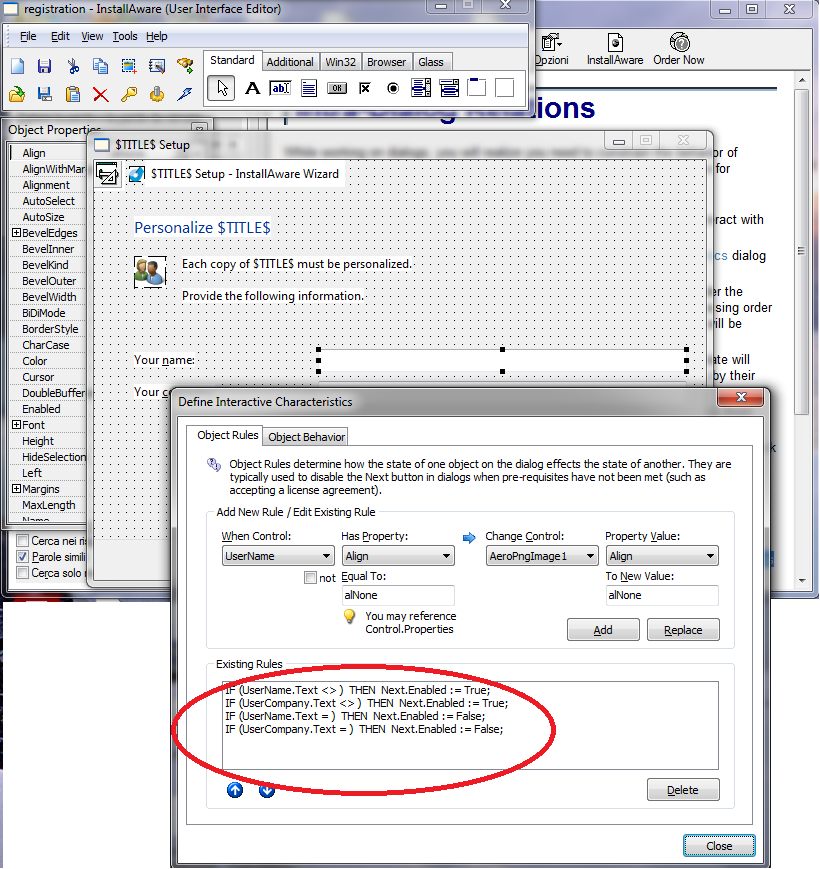This screenshot has width=820, height=869.
Task: Move the selected rule up with the up arrow
Action: [x=235, y=790]
